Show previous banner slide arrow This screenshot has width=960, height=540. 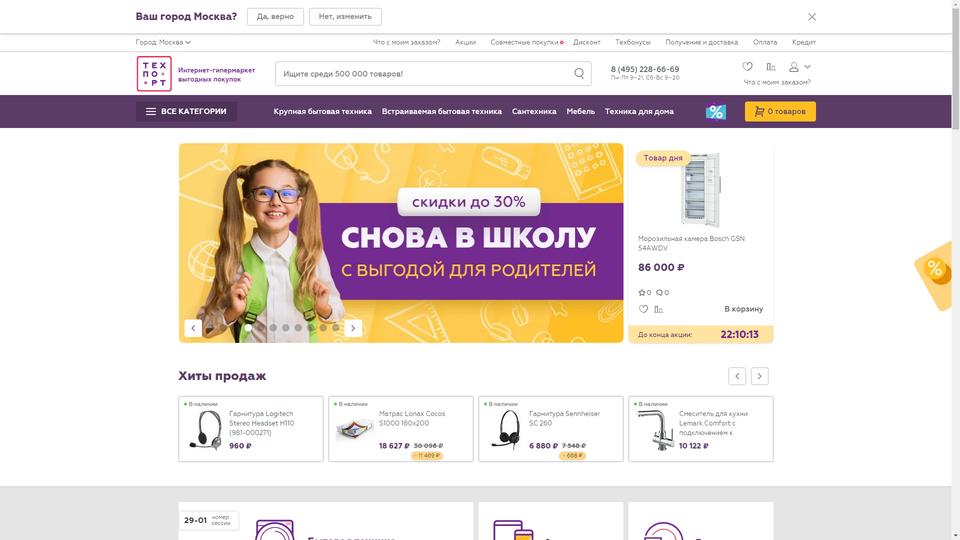point(193,328)
